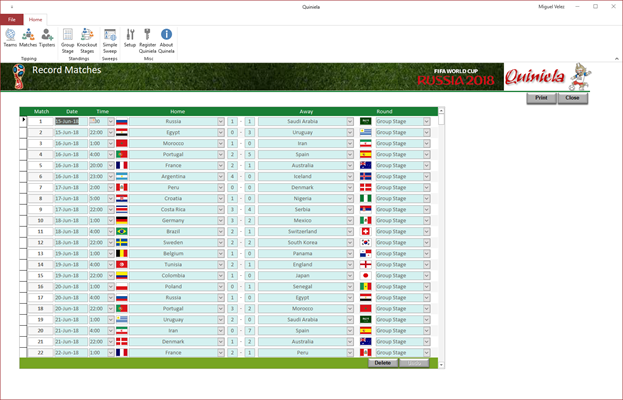Click the Colombia flag in match 15
Image resolution: width=623 pixels, height=400 pixels.
point(122,276)
